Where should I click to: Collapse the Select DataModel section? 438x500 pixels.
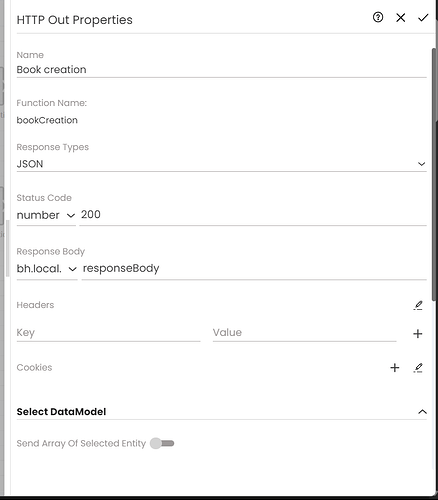(422, 412)
